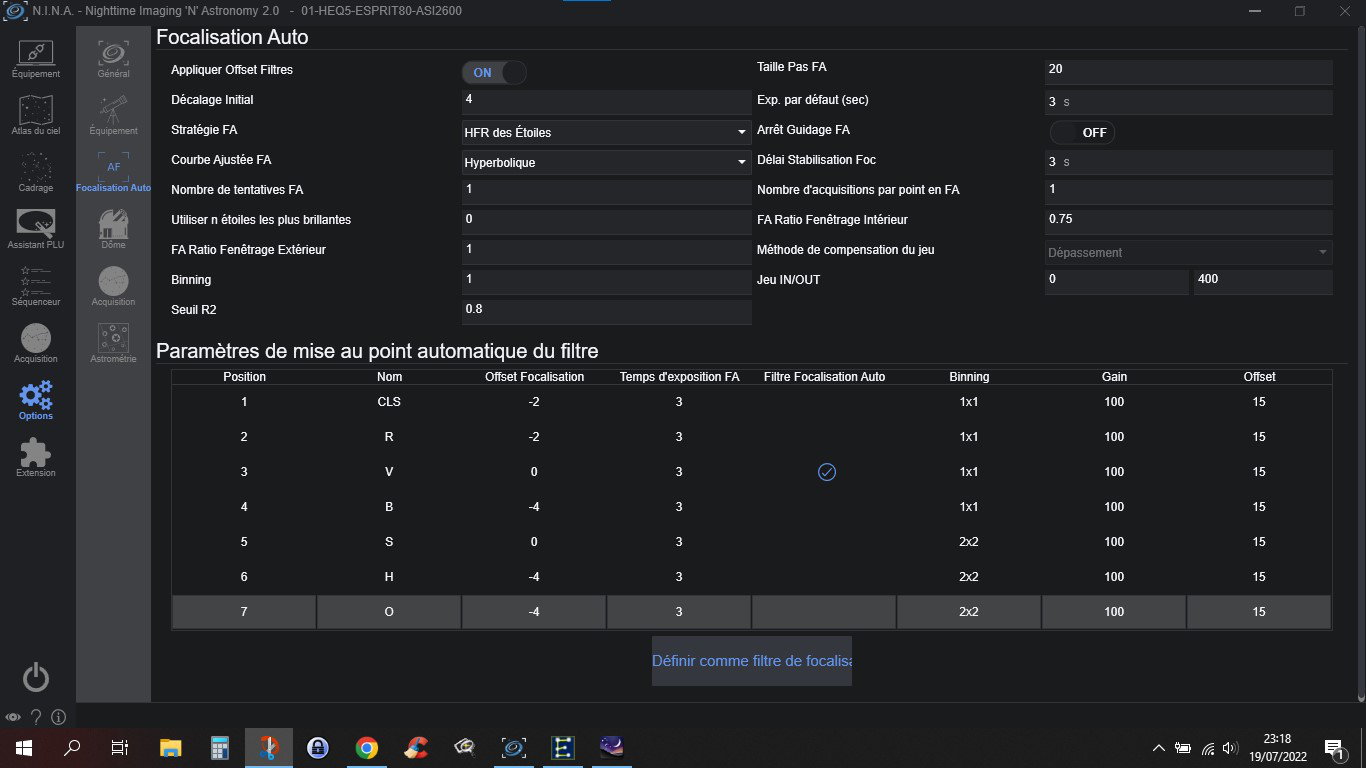The height and width of the screenshot is (768, 1366).
Task: Click the Taille Pas FA input field
Action: point(1189,72)
